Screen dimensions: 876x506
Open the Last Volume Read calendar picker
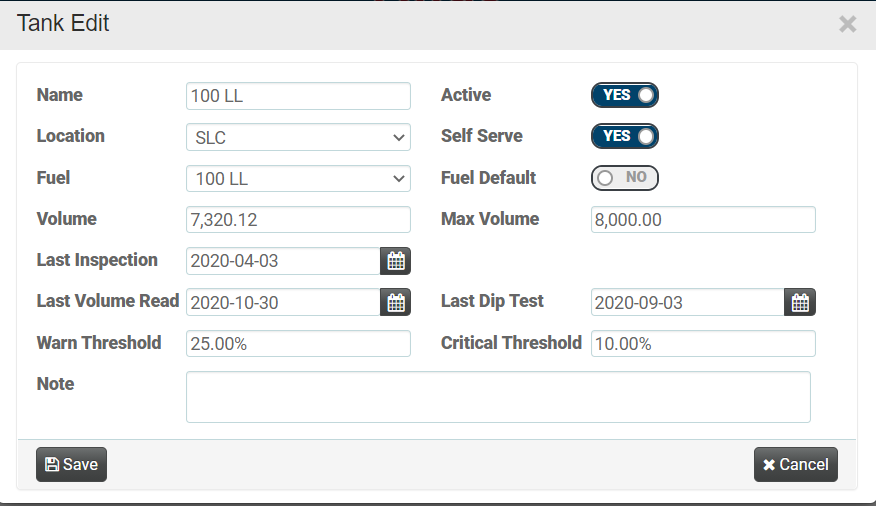[396, 302]
